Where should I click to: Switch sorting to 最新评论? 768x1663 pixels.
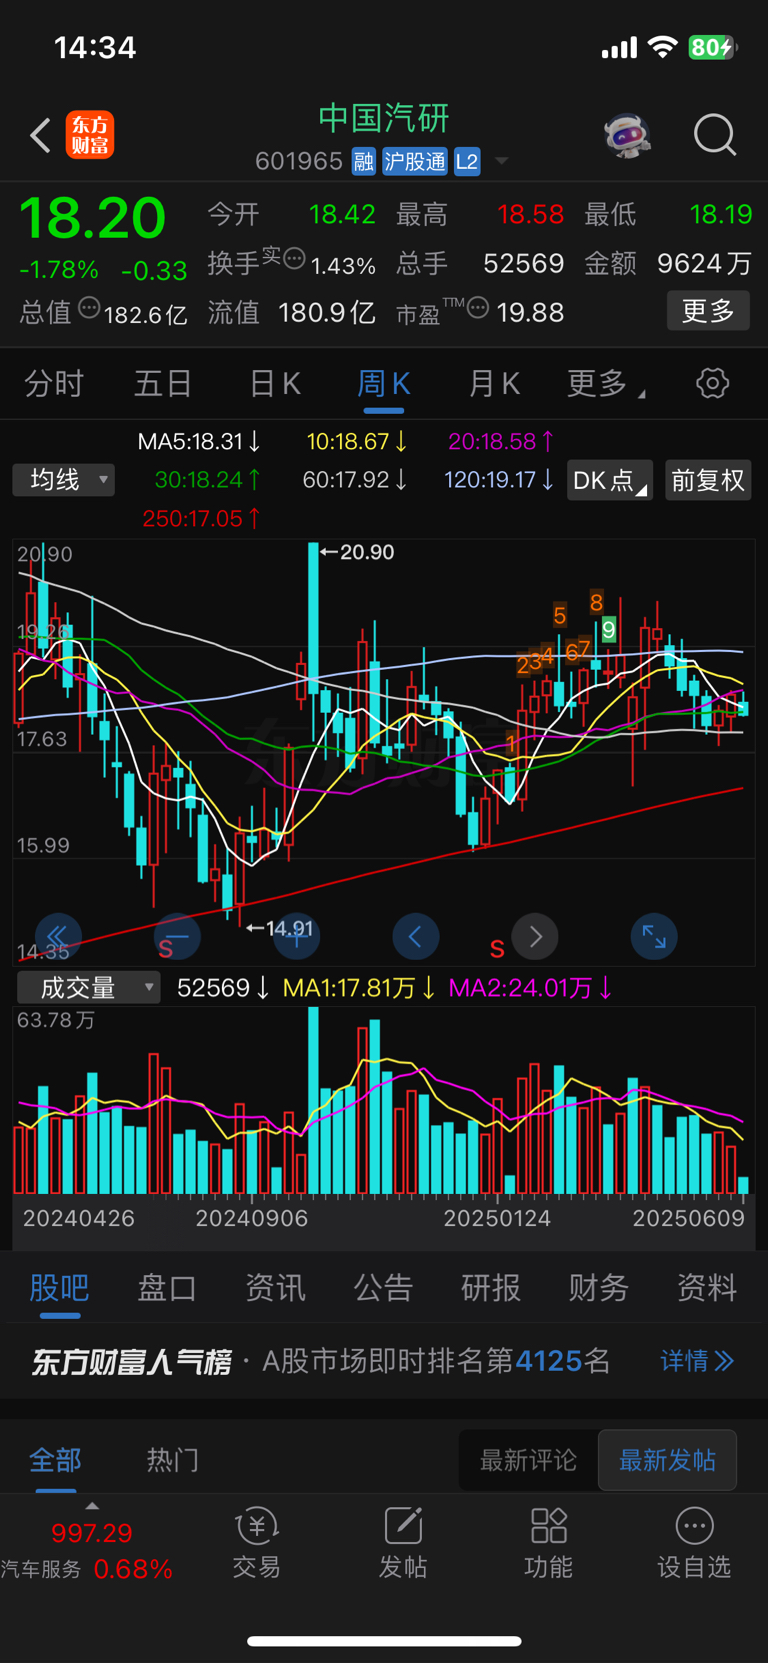click(528, 1460)
